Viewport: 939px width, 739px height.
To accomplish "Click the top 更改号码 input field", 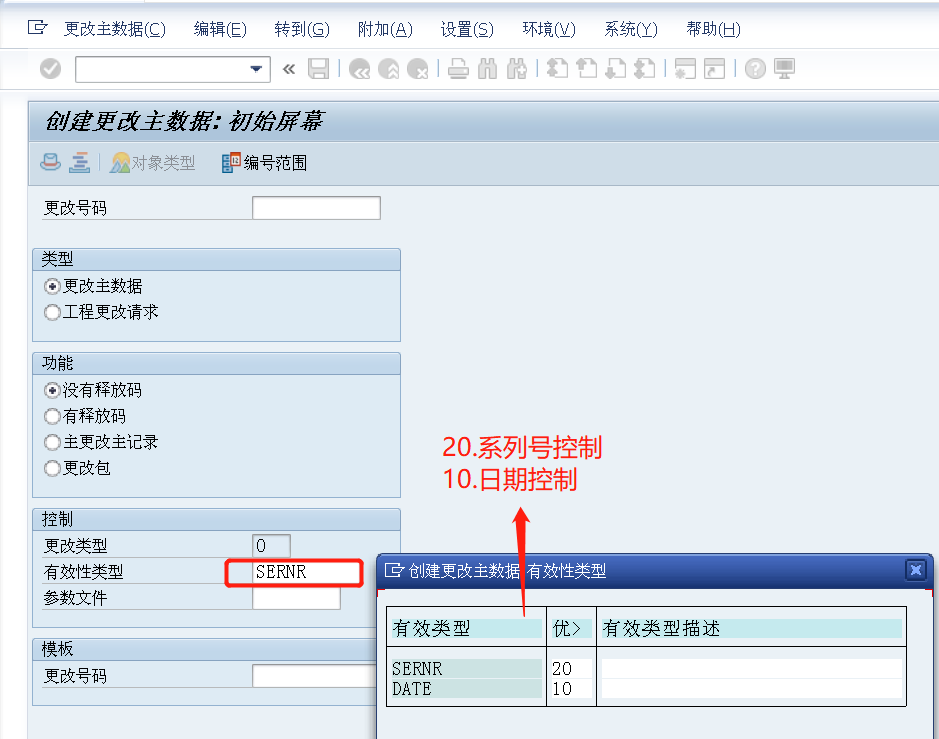I will (x=316, y=208).
